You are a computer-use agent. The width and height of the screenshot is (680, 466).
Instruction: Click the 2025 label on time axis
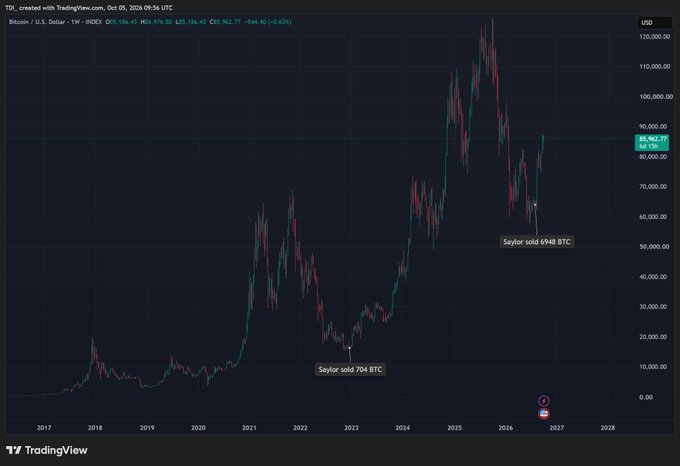[454, 428]
